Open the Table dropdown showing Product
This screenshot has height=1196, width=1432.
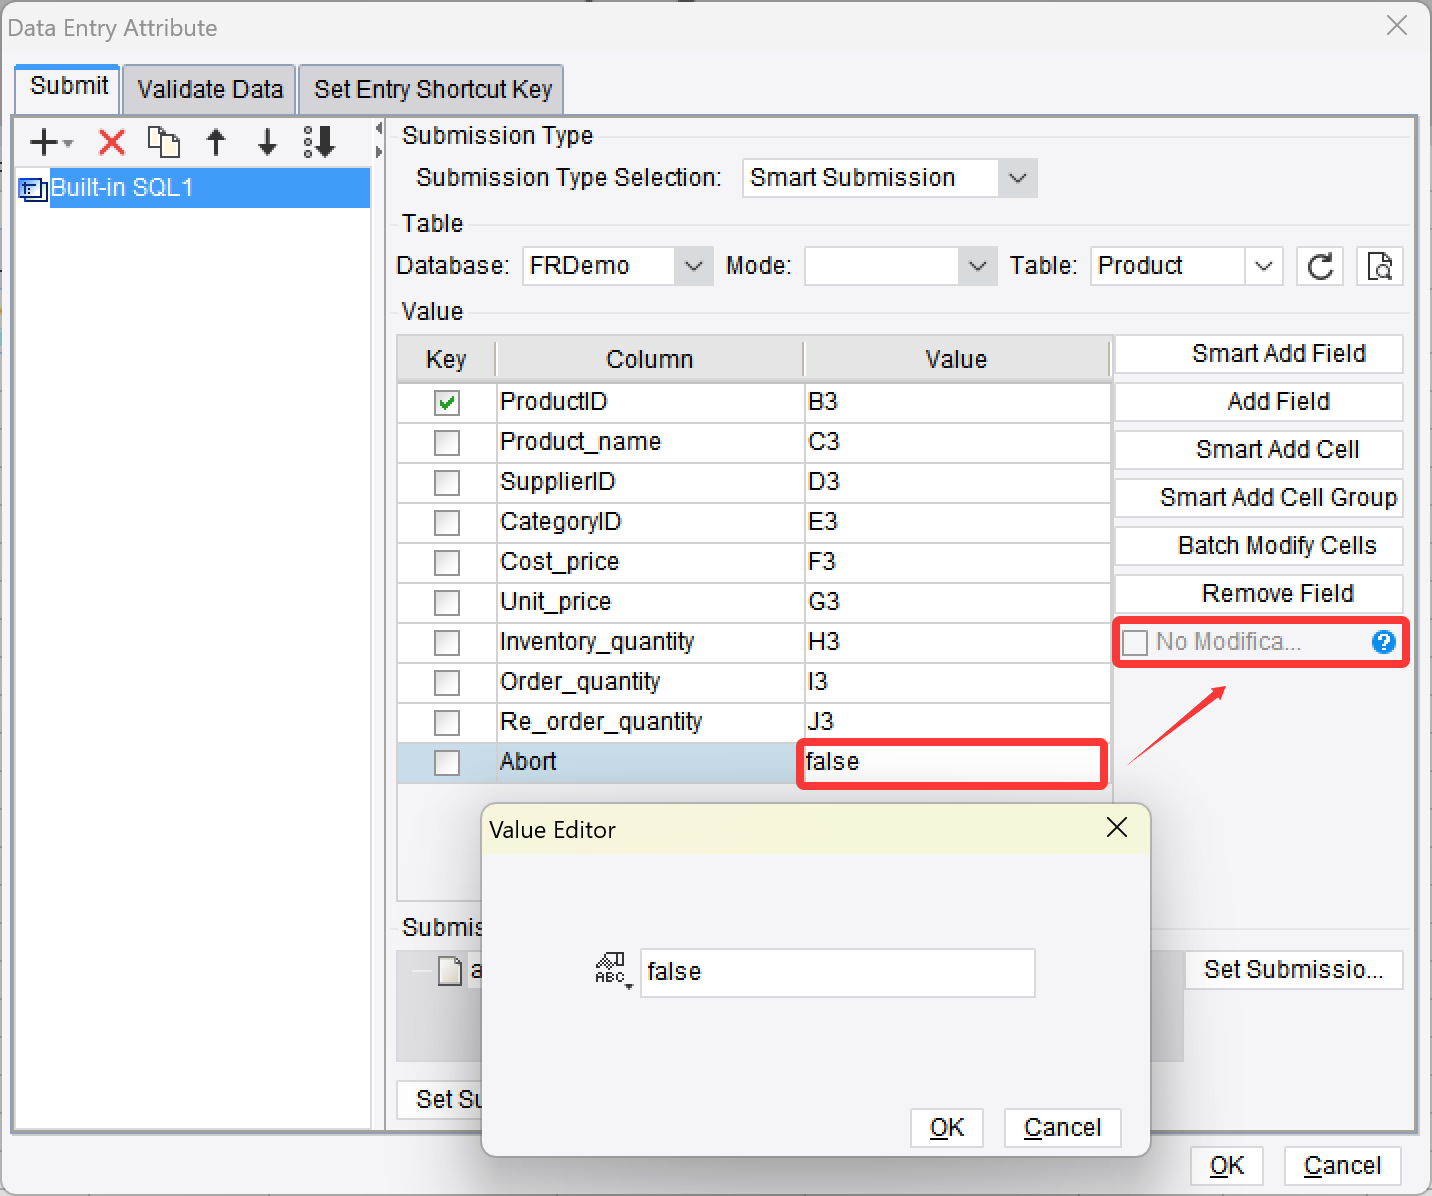1264,266
